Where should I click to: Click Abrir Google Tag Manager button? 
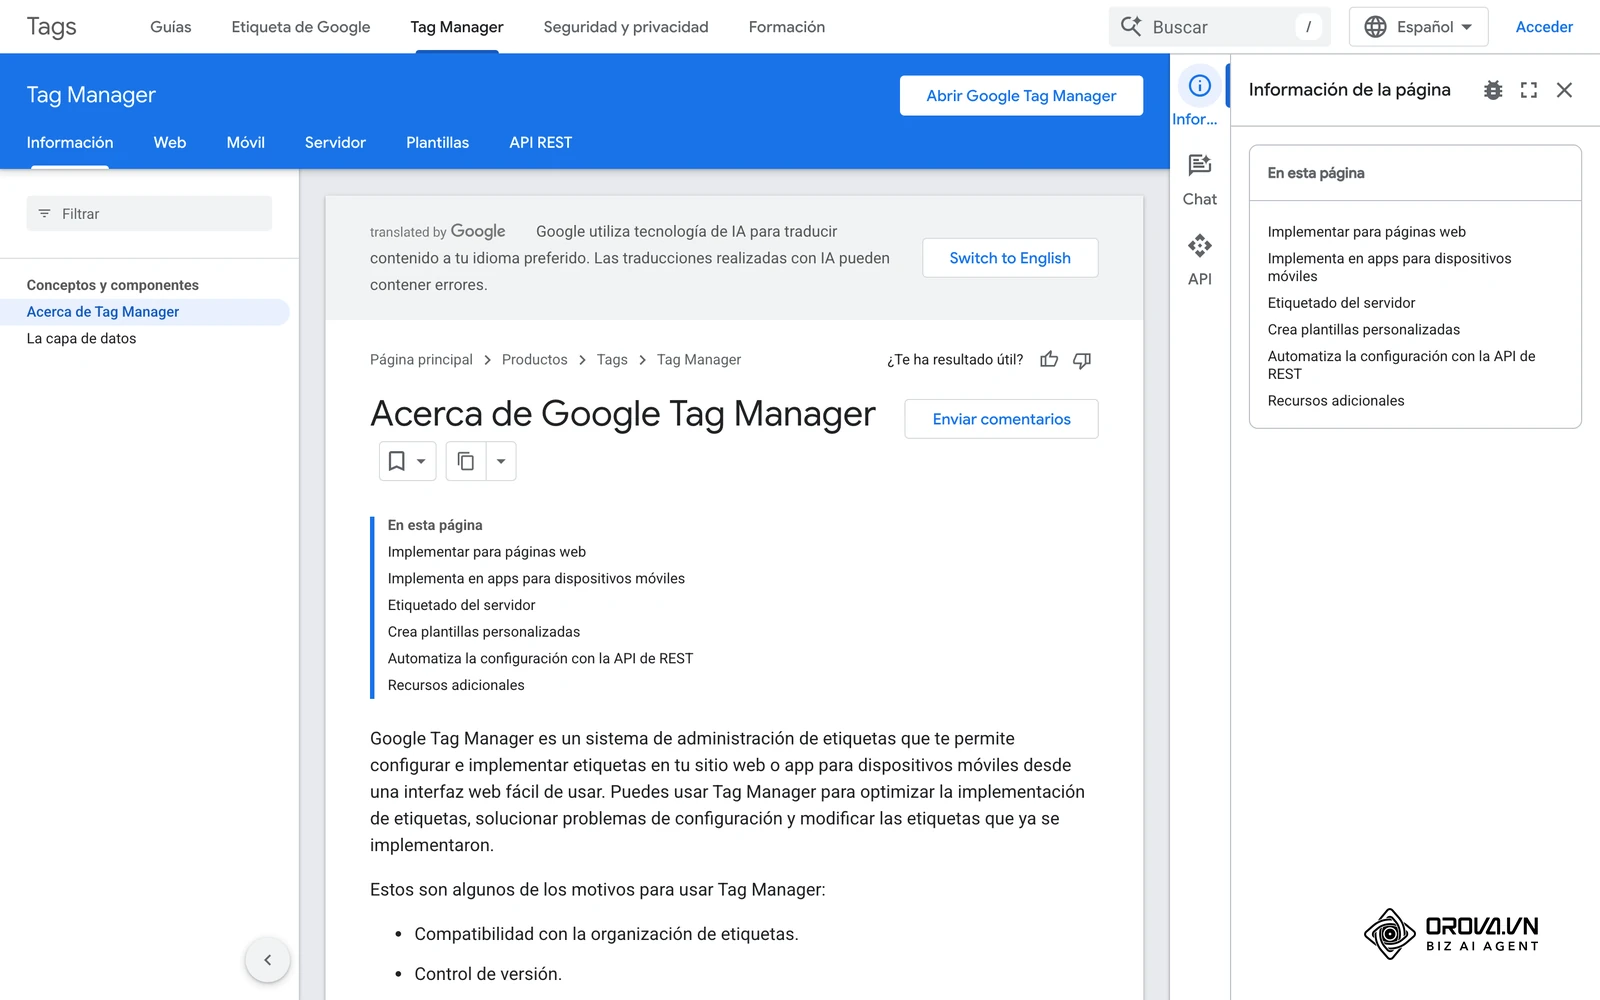[1021, 96]
